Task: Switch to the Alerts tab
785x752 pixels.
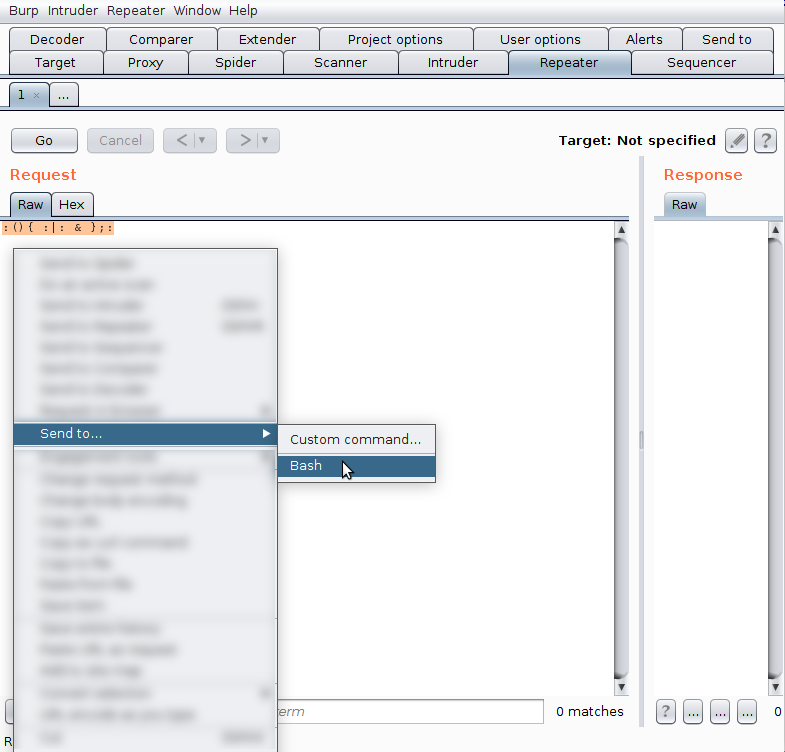Action: point(644,40)
